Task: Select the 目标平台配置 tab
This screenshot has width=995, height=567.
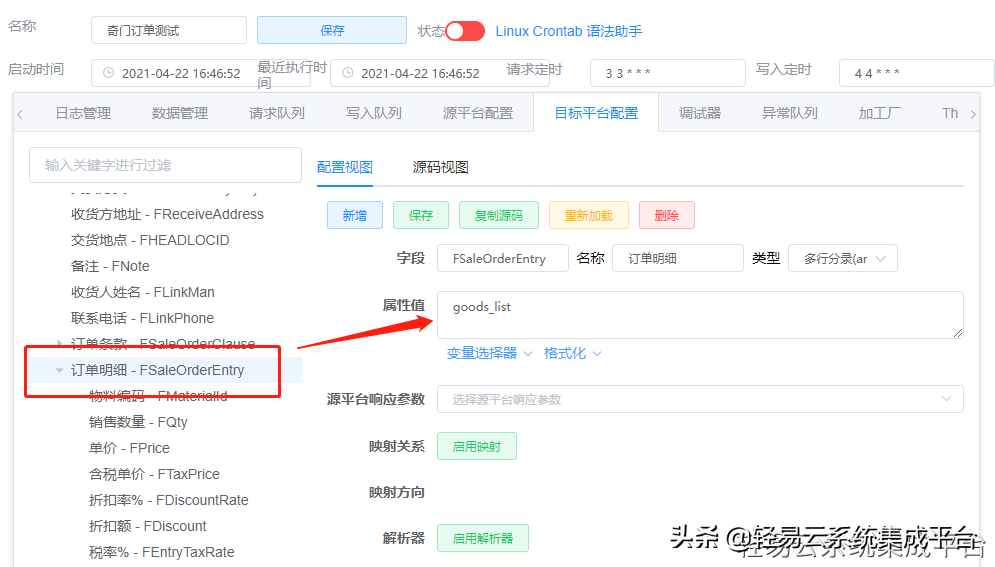Action: coord(596,114)
